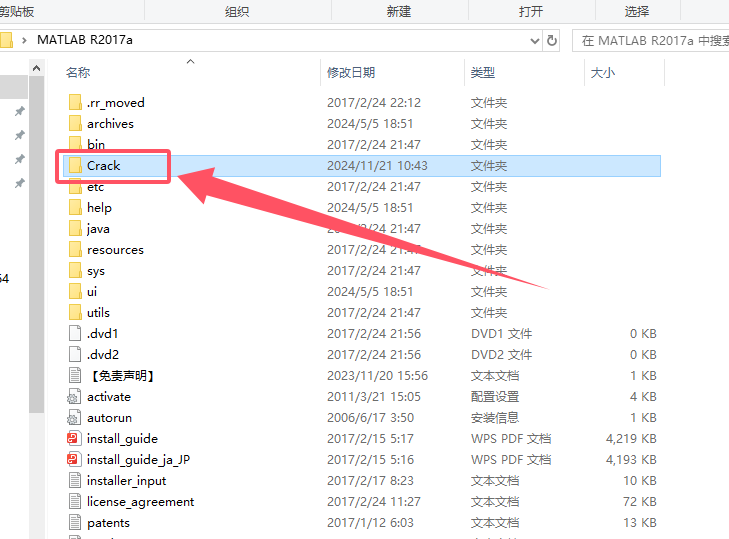Select the resources folder icon
The height and width of the screenshot is (539, 729).
coord(75,249)
